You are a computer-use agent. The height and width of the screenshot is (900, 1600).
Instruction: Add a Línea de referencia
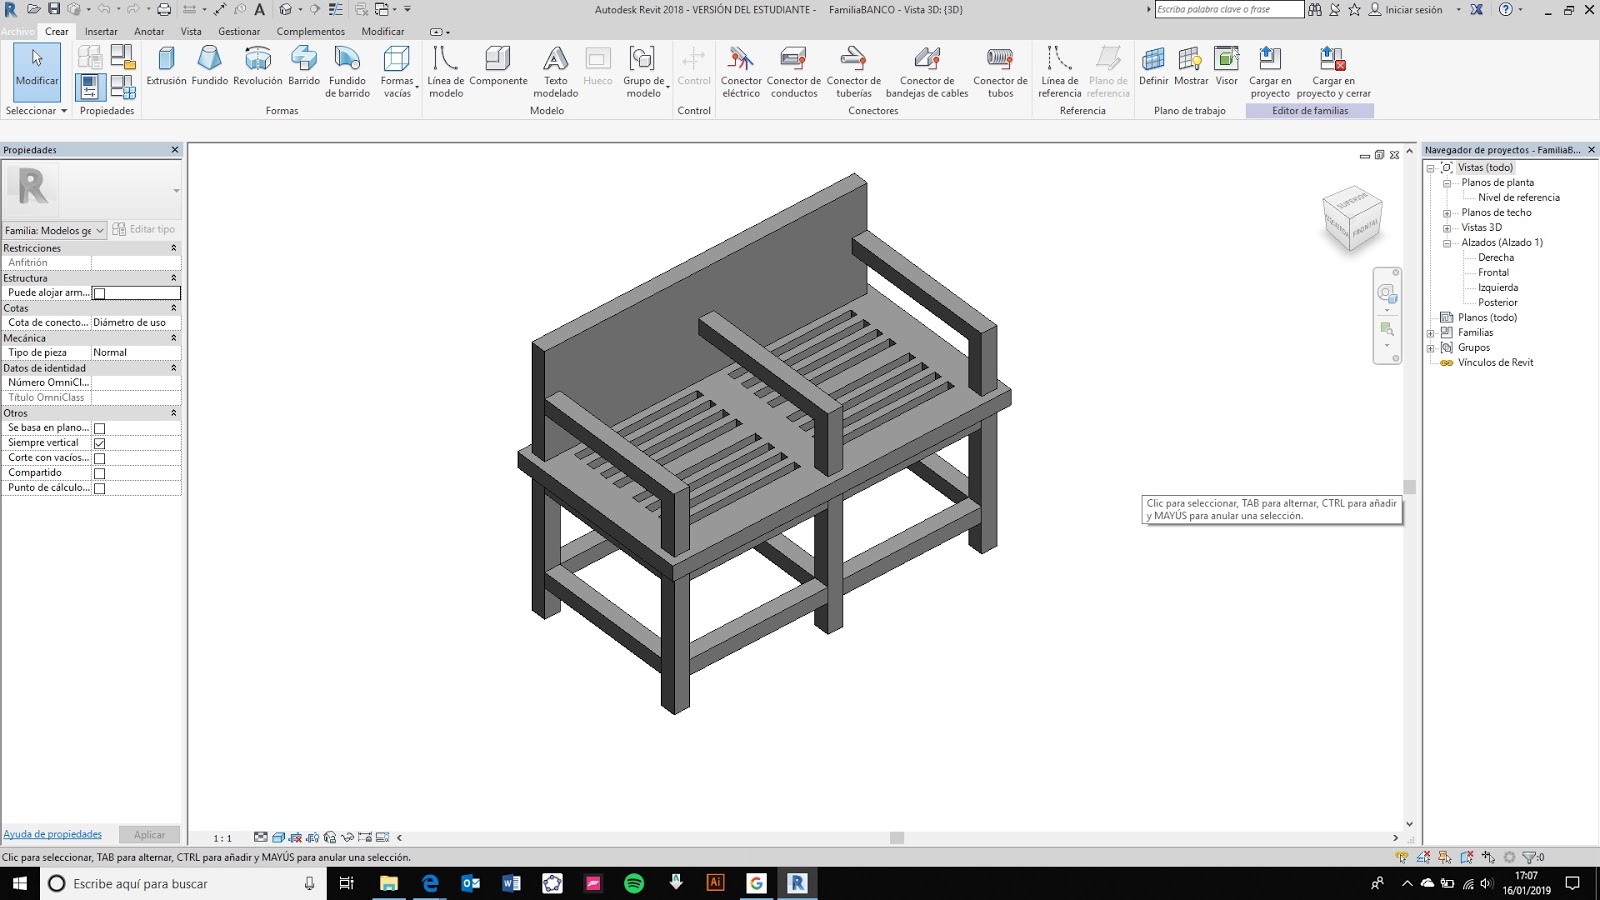click(x=1059, y=70)
